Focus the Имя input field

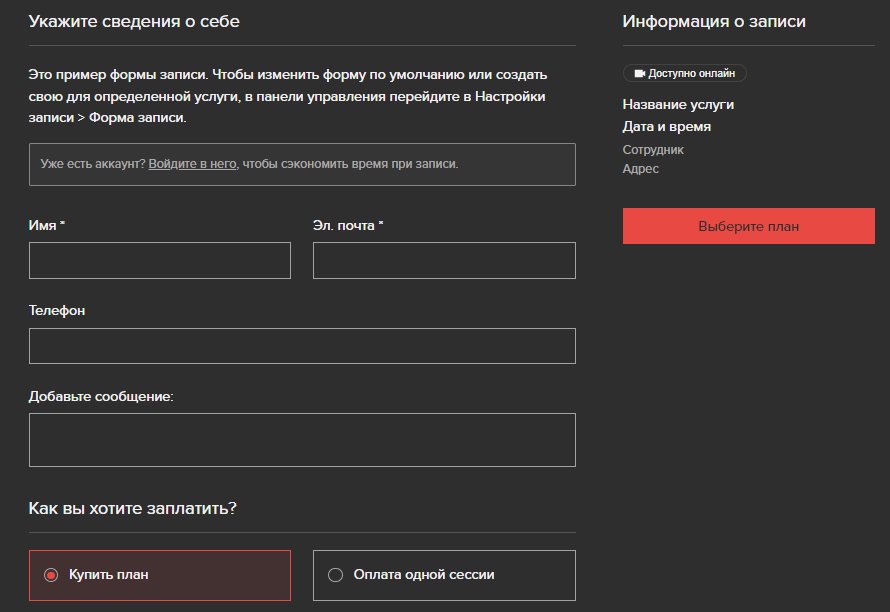159,261
